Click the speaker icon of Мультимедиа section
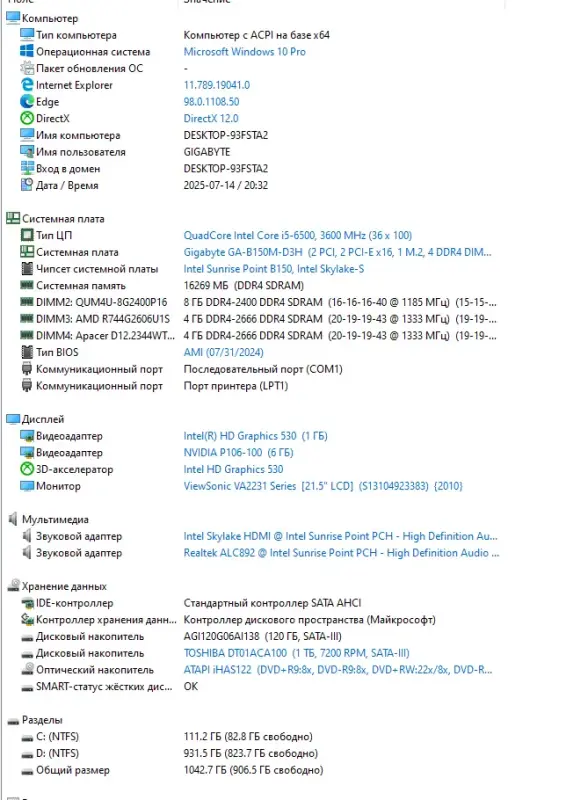 tap(13, 519)
